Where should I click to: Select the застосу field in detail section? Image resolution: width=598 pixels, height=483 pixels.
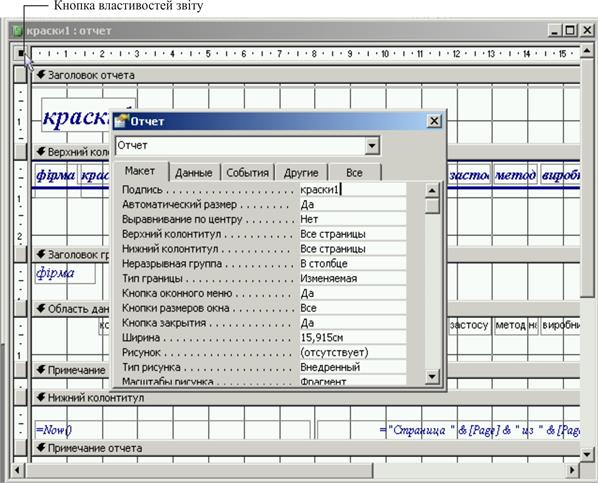coord(469,325)
